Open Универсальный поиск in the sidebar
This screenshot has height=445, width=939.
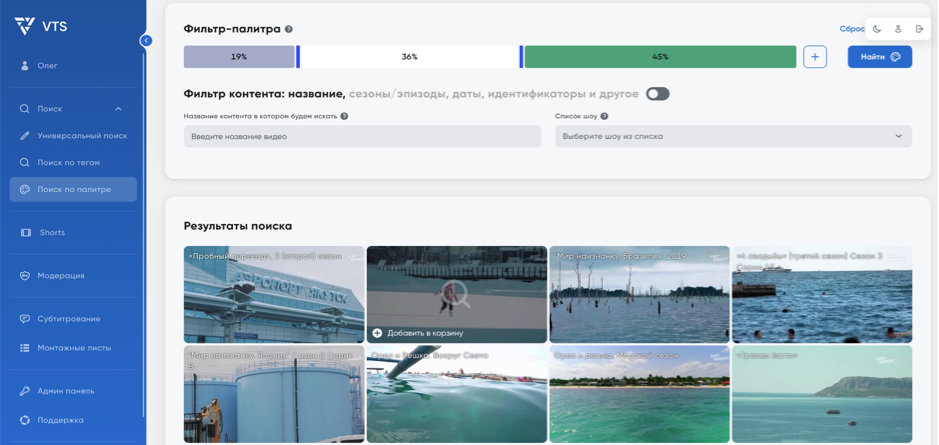pos(82,136)
